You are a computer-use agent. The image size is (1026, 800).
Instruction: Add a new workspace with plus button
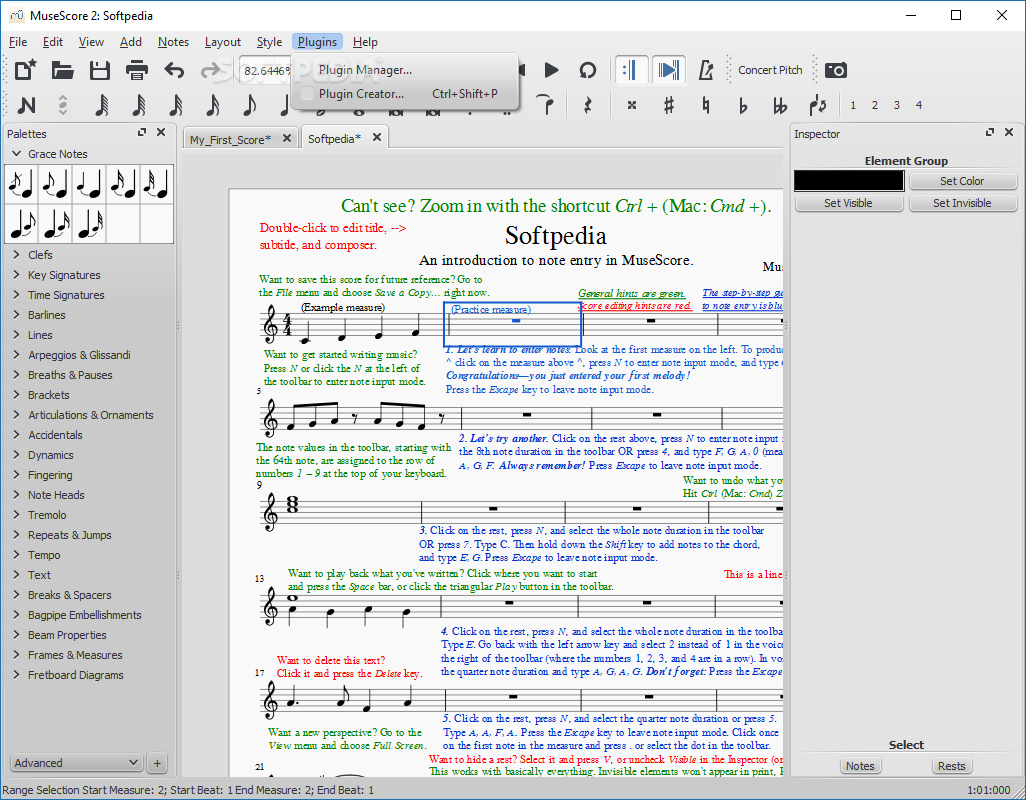(x=157, y=763)
